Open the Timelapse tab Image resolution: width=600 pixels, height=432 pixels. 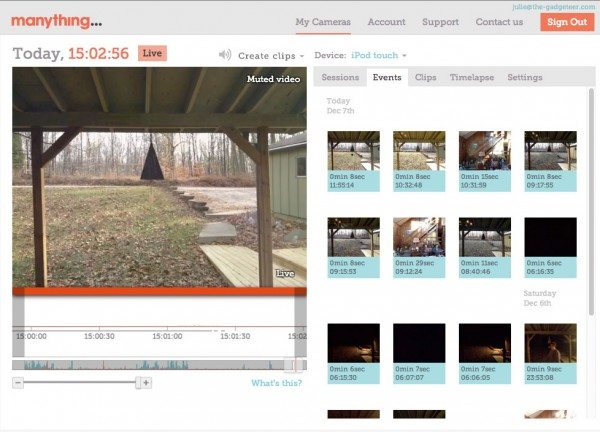472,77
